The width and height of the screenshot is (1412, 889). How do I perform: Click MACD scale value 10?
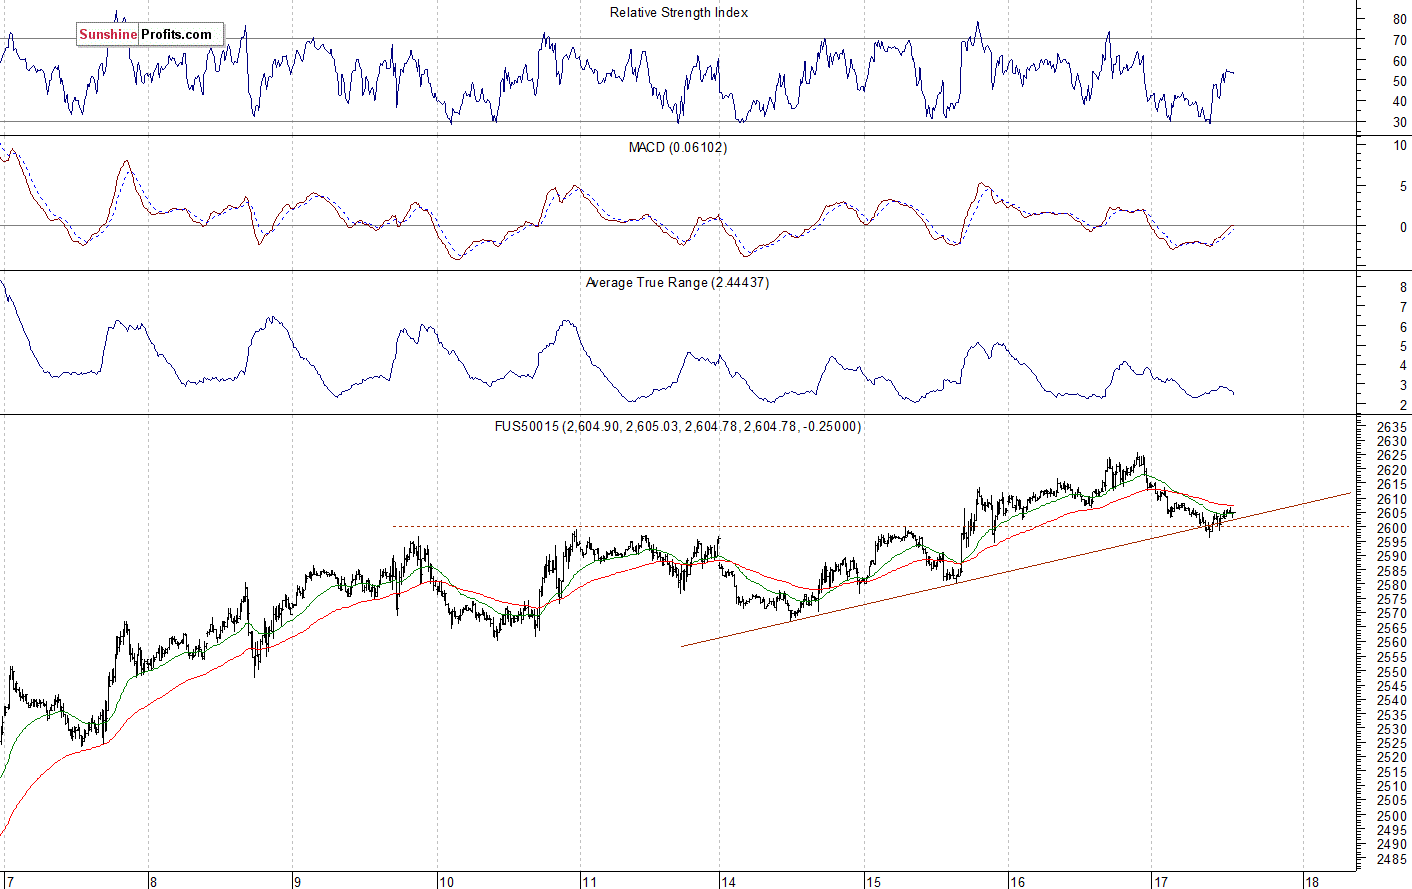point(1400,146)
